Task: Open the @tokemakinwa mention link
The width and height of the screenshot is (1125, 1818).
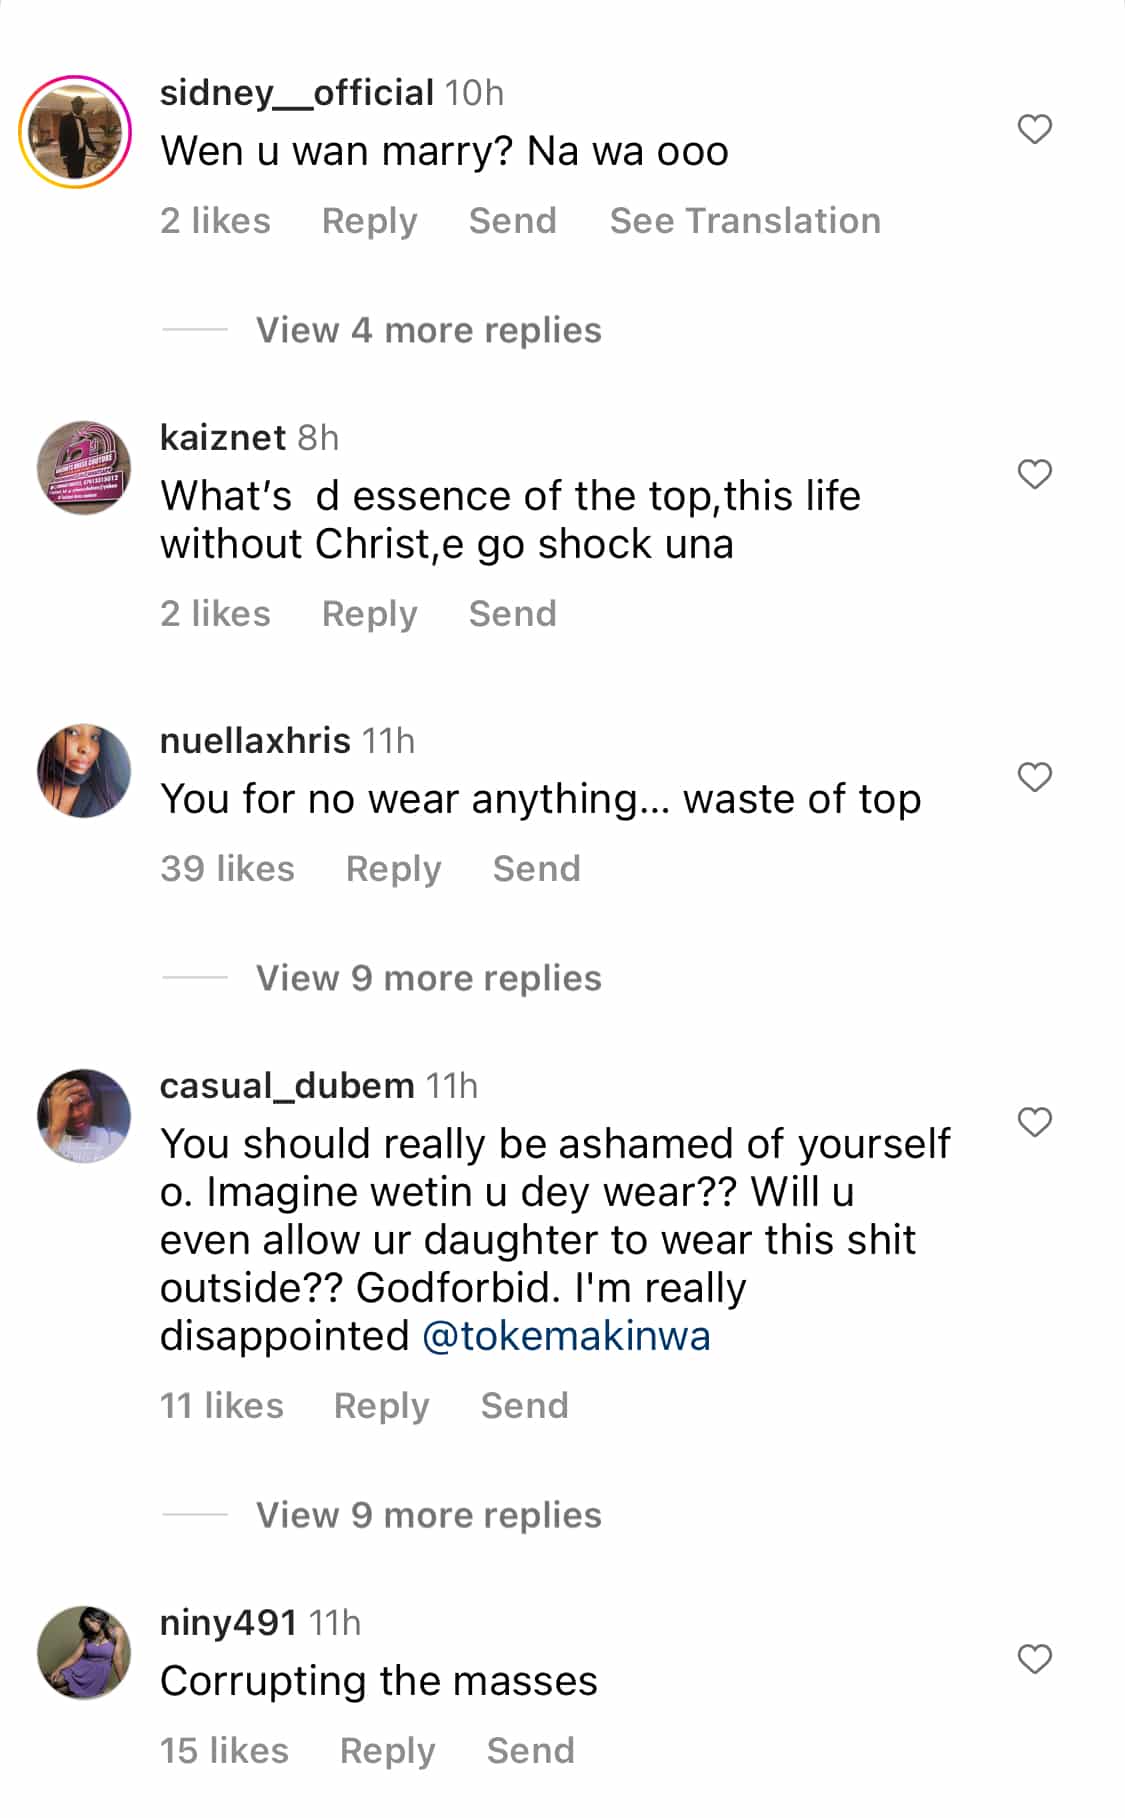Action: pyautogui.click(x=566, y=1337)
